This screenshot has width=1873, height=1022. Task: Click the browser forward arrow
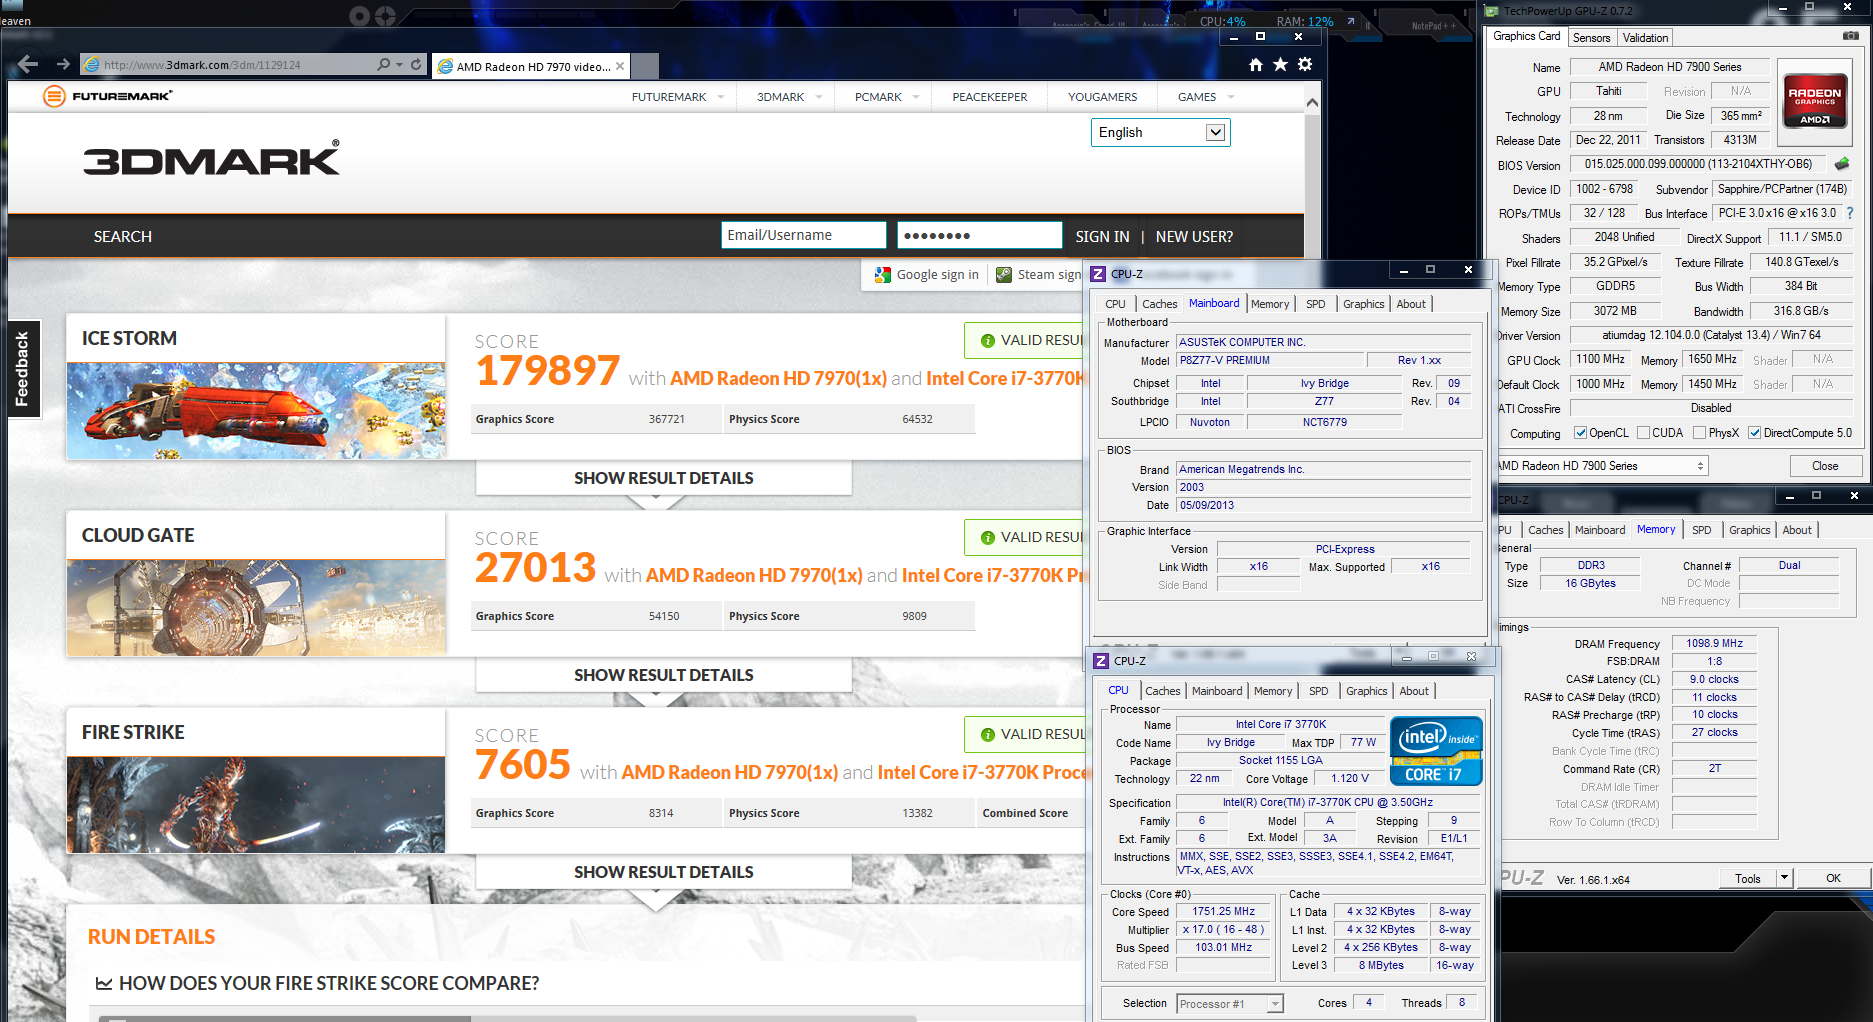tap(63, 64)
